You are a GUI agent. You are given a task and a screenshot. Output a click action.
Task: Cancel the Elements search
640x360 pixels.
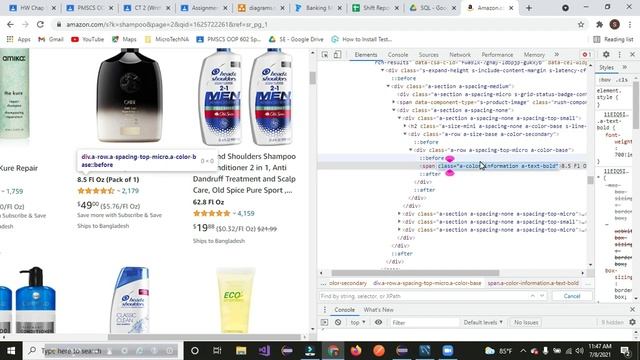[x=572, y=296]
